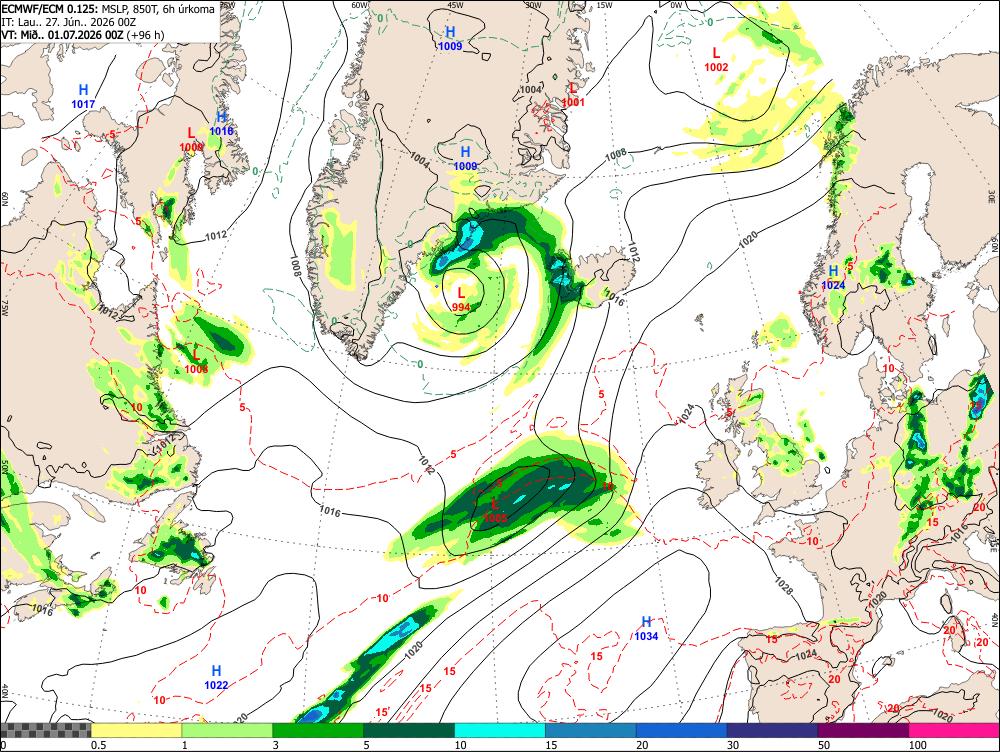This screenshot has width=1000, height=752.
Task: Click the H 1016 high pressure label
Action: point(221,123)
